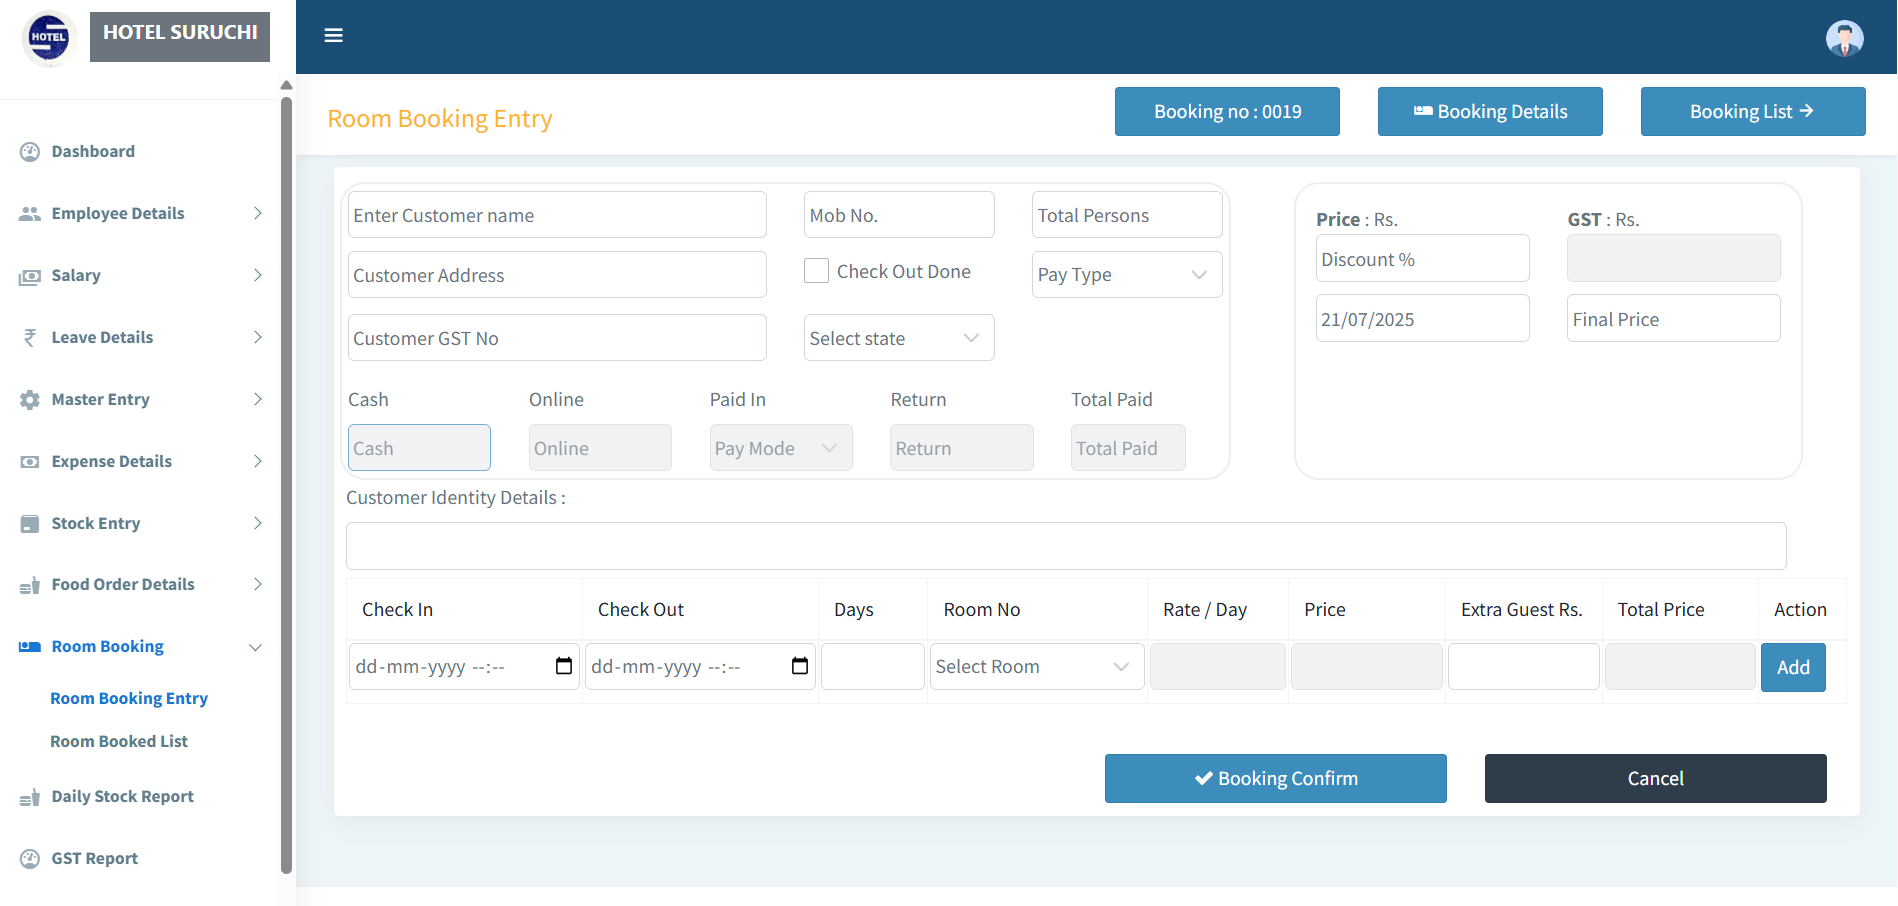1898x906 pixels.
Task: Tick the Check Out Done checkbox
Action: pos(817,271)
